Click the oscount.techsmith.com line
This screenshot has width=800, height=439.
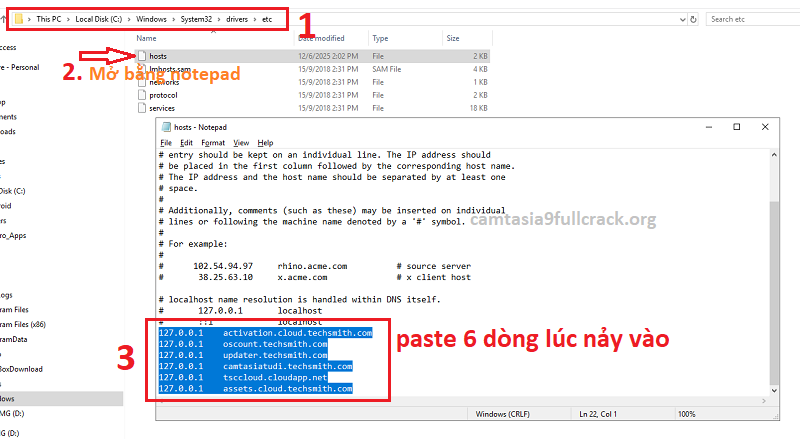click(243, 344)
